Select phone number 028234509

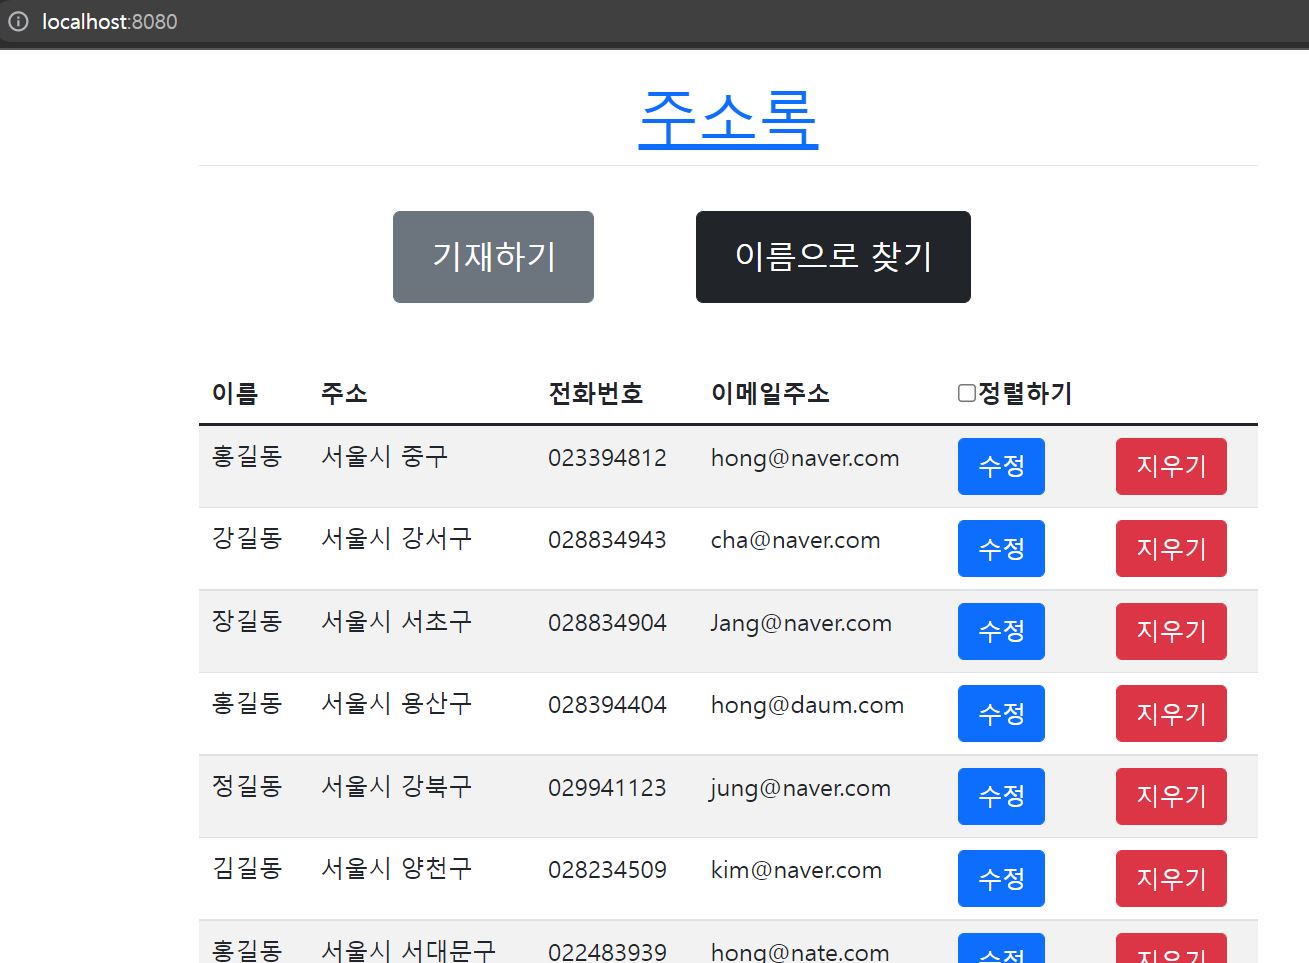[x=607, y=870]
